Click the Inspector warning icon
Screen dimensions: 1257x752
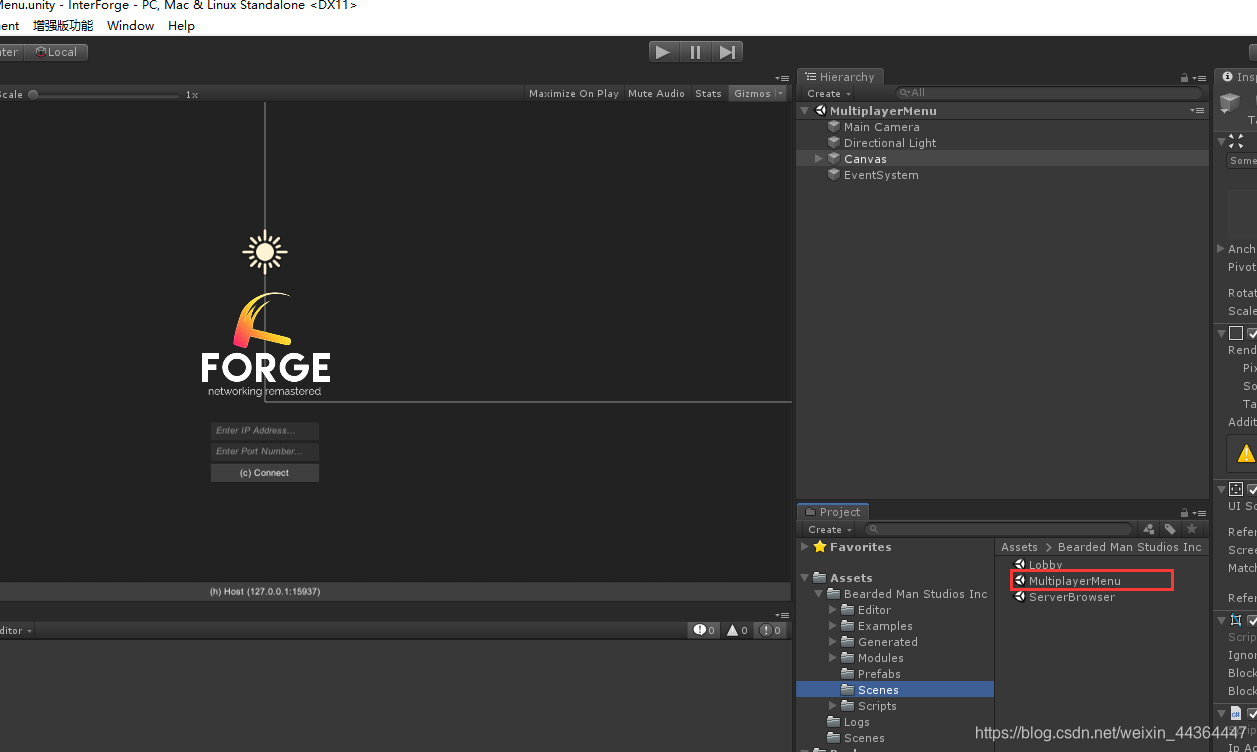click(x=1246, y=453)
